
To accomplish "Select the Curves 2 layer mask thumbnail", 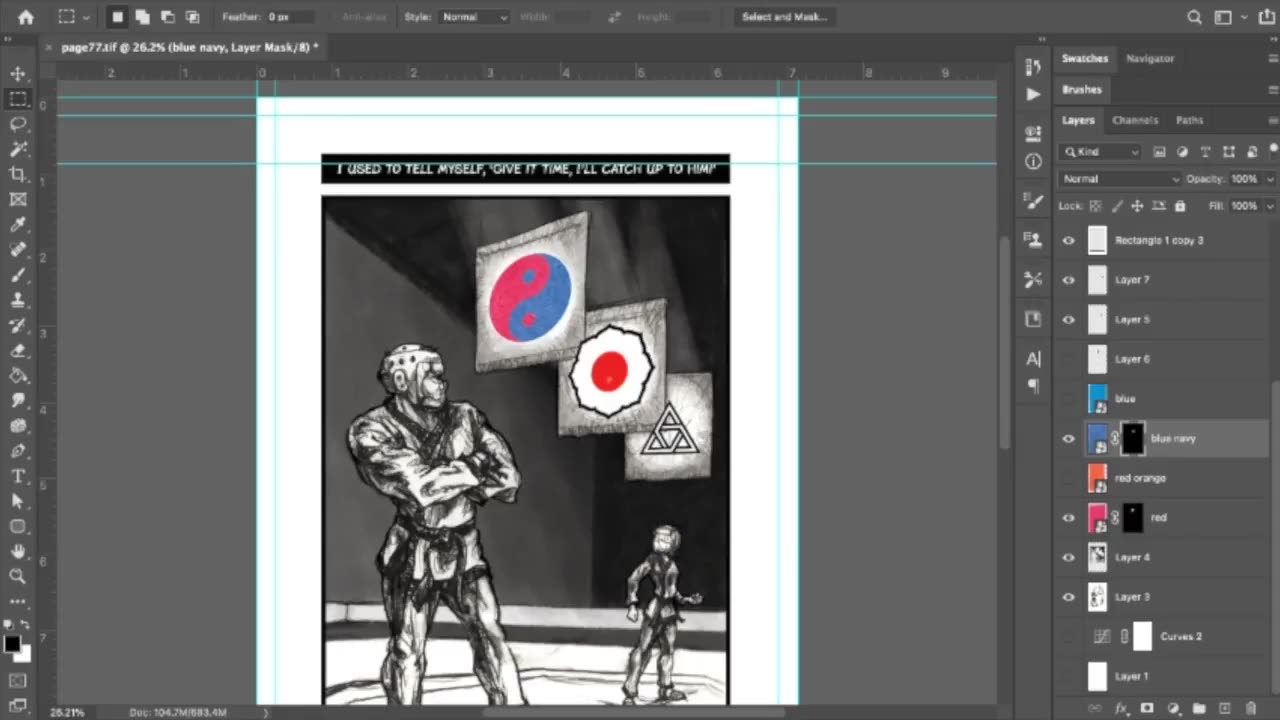I will click(1142, 636).
